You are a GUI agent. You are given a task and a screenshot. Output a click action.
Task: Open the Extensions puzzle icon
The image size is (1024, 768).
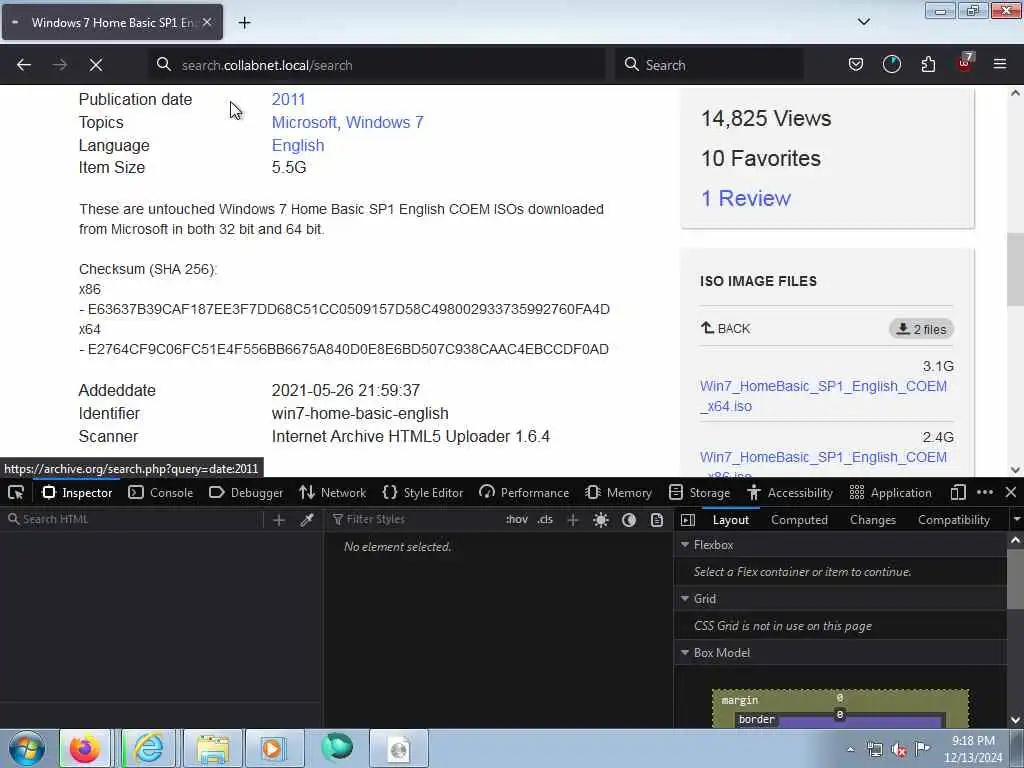[x=928, y=64]
